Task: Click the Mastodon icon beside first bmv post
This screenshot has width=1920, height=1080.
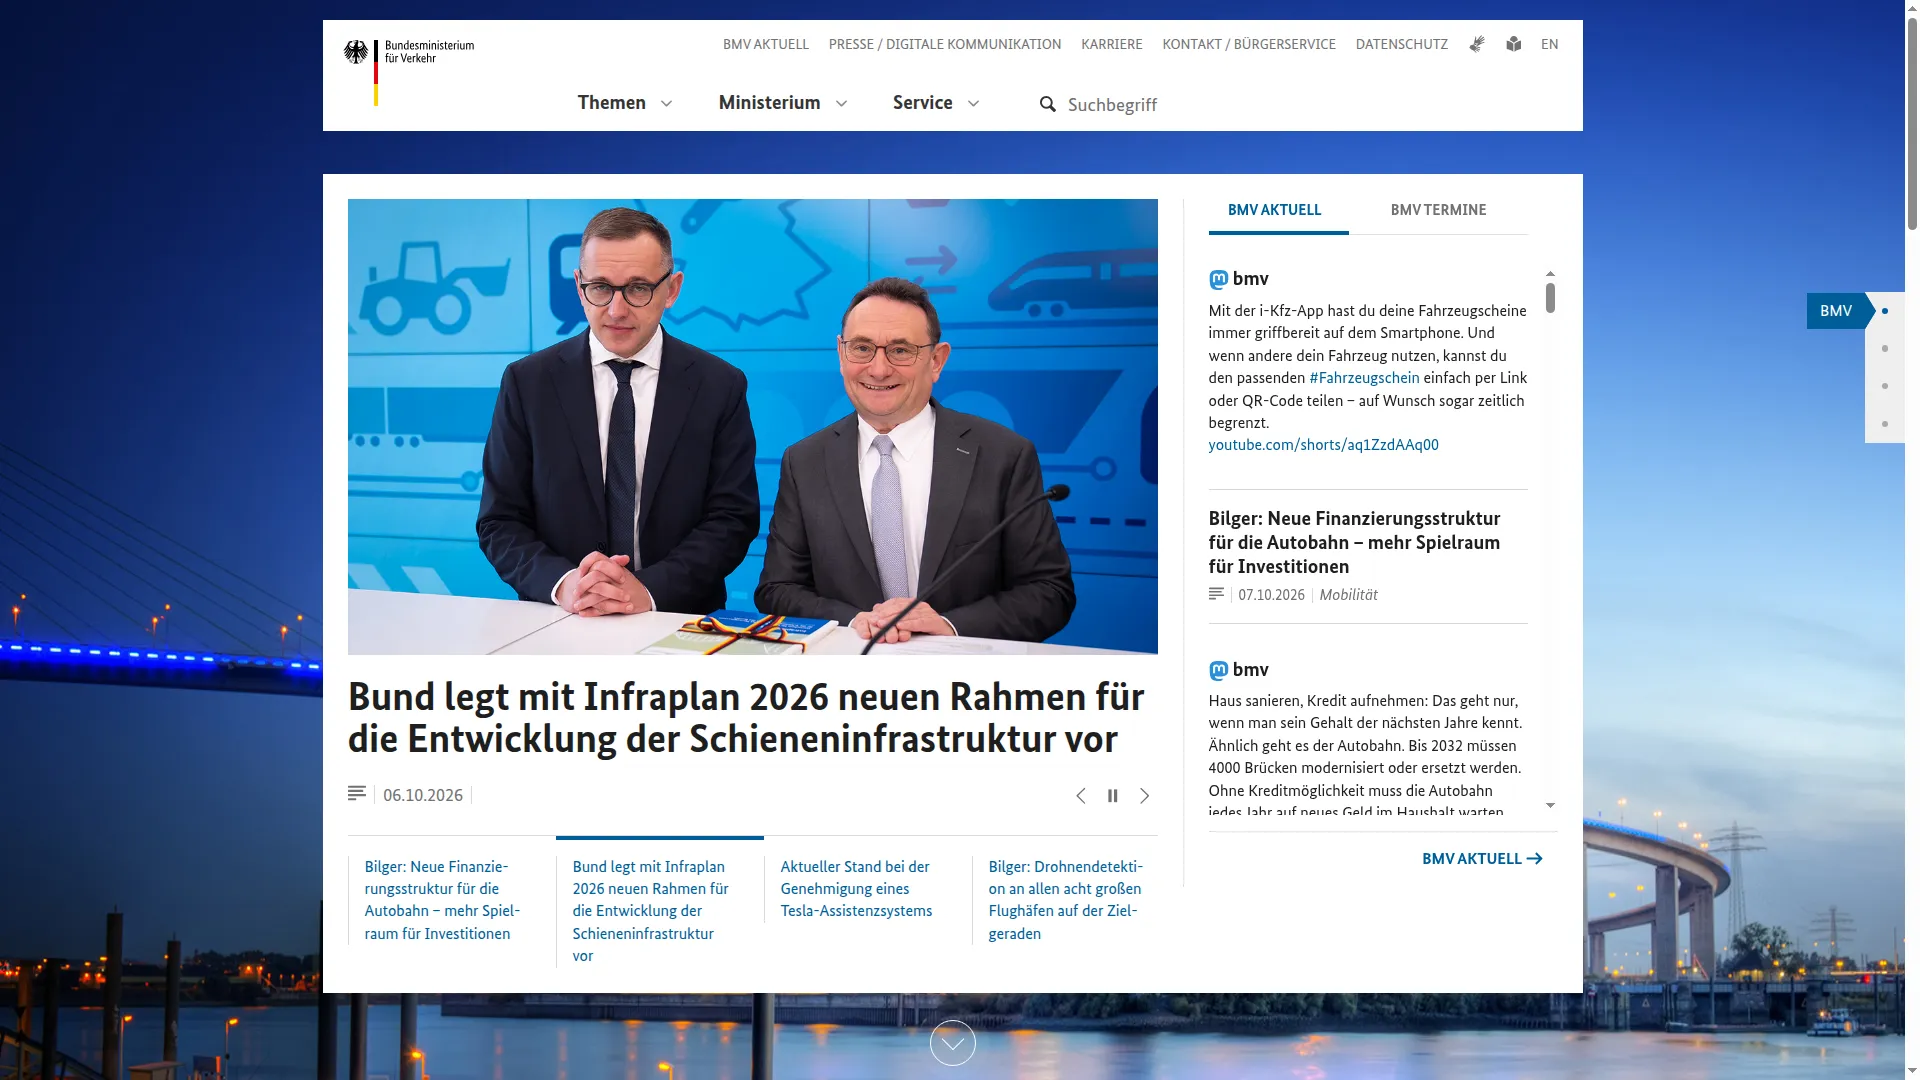Action: (1218, 279)
